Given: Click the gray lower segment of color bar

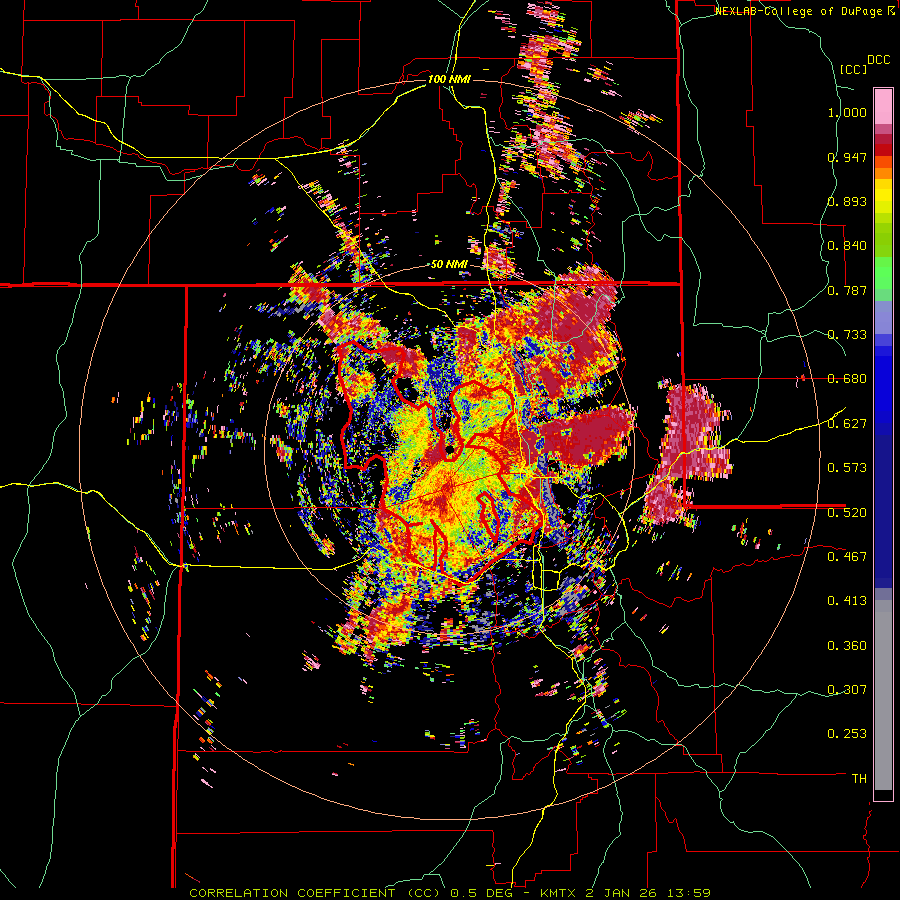Looking at the screenshot, I should coord(883,695).
